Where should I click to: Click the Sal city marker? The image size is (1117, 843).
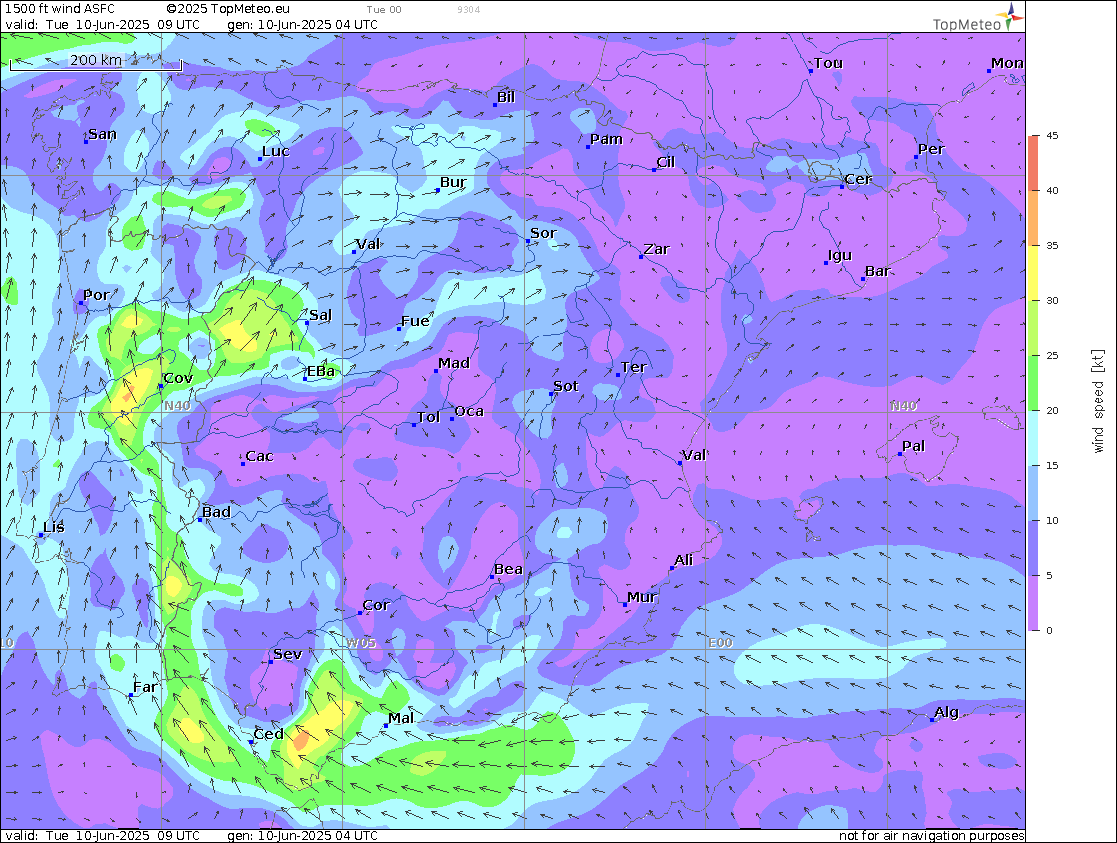click(x=307, y=323)
